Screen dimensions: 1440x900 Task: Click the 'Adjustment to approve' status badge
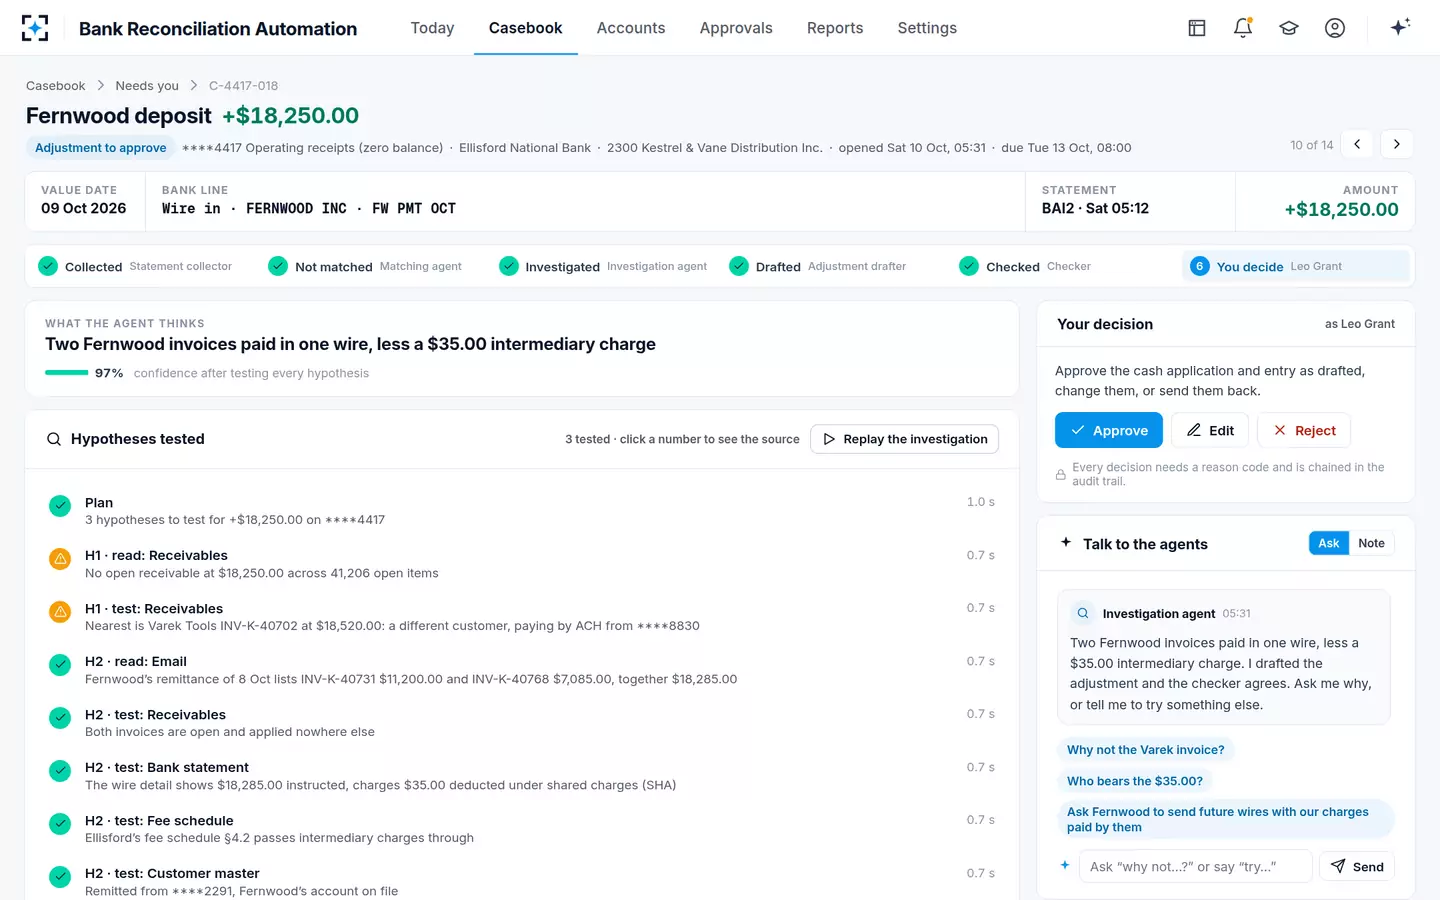tap(100, 148)
